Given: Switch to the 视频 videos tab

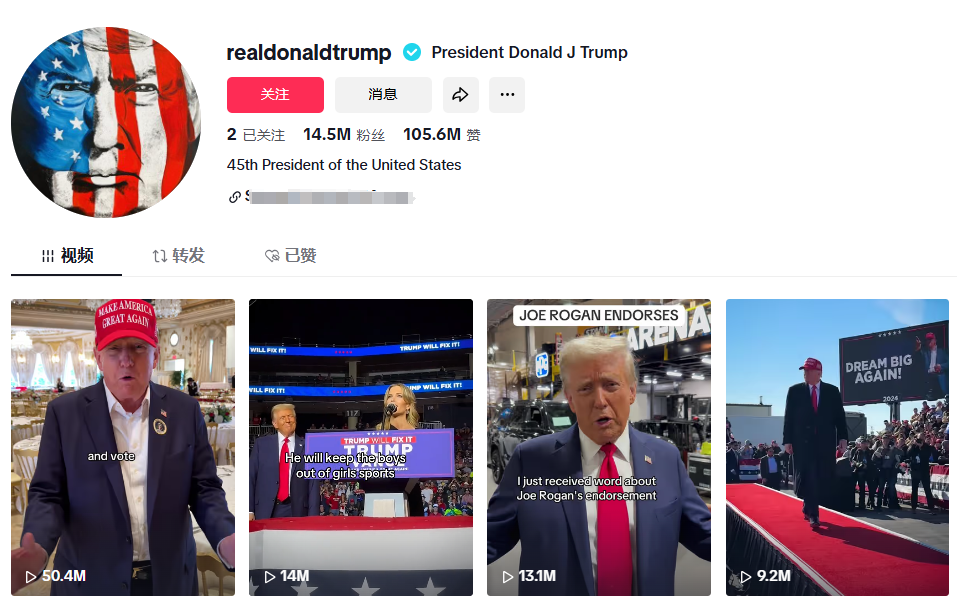Looking at the screenshot, I should coord(67,255).
